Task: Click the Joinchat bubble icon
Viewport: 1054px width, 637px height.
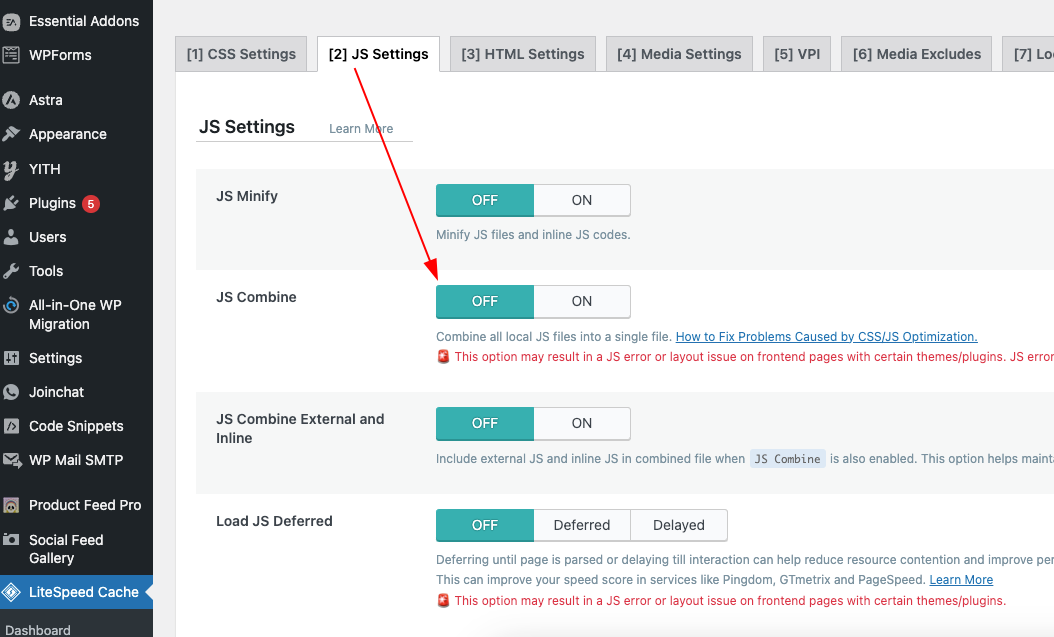Action: [11, 392]
